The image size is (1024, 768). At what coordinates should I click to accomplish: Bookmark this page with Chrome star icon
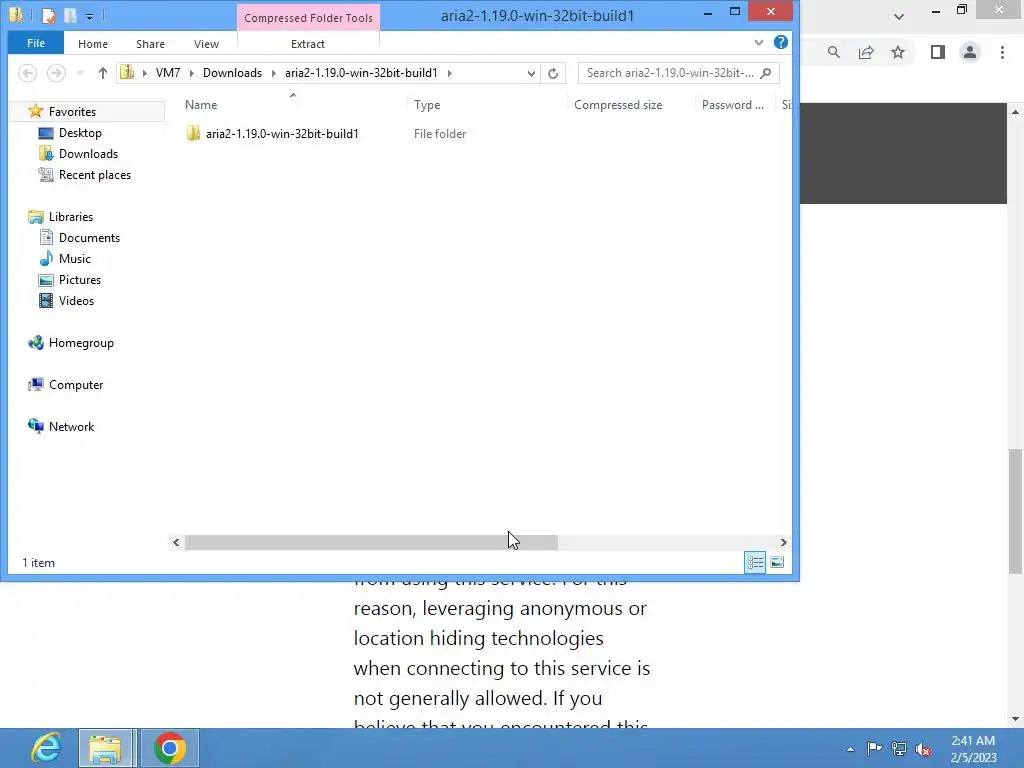point(898,52)
